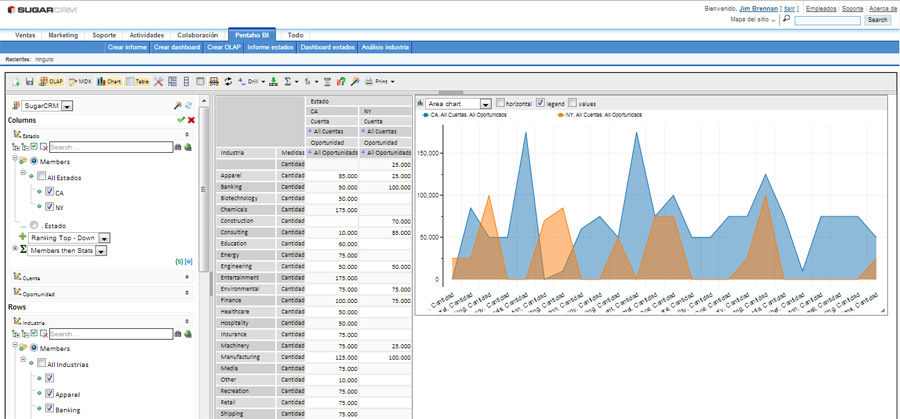Image resolution: width=900 pixels, height=419 pixels.
Task: Show the Chart view
Action: [110, 82]
